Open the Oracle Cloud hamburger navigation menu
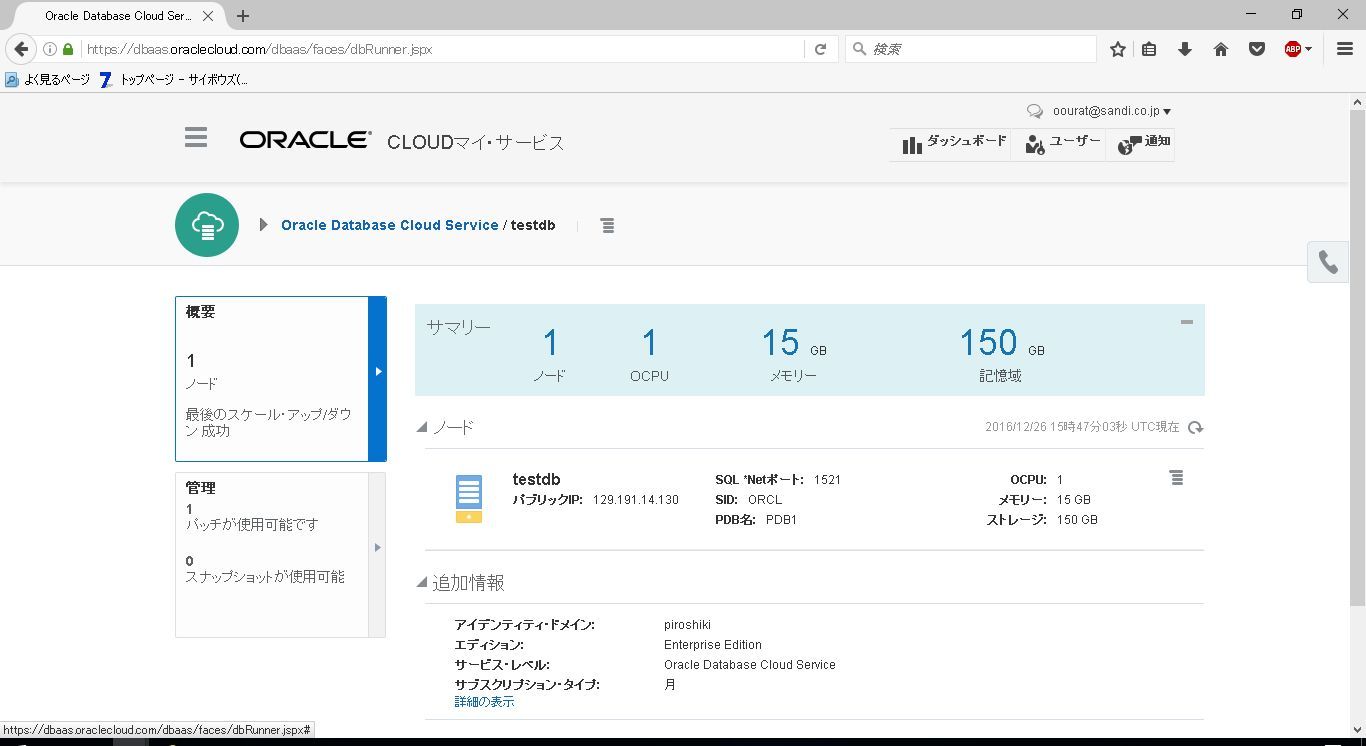The height and width of the screenshot is (746, 1366). click(196, 137)
